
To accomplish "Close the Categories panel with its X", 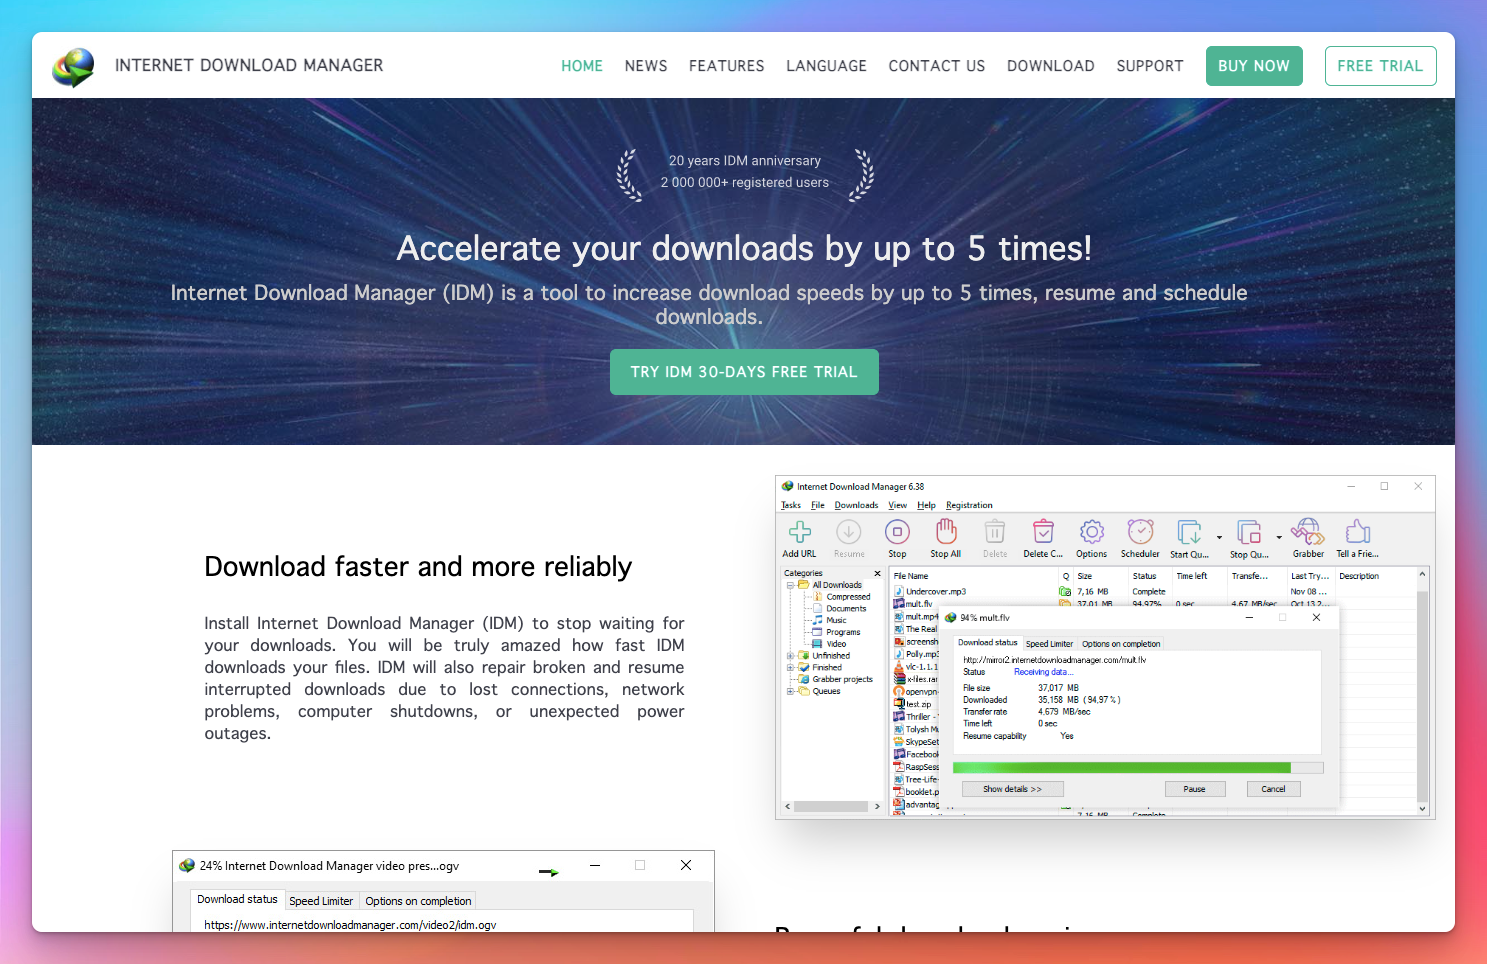I will (877, 574).
